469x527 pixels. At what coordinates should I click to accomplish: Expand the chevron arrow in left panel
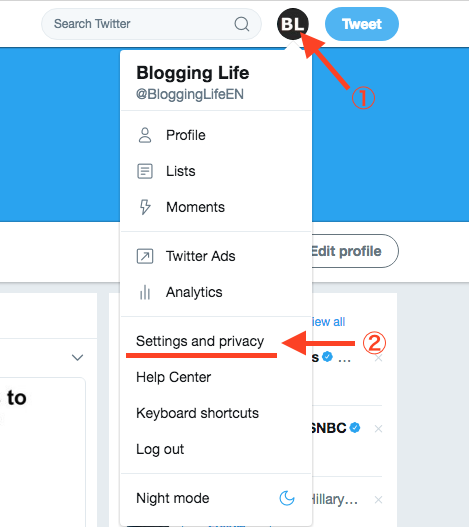(x=78, y=357)
